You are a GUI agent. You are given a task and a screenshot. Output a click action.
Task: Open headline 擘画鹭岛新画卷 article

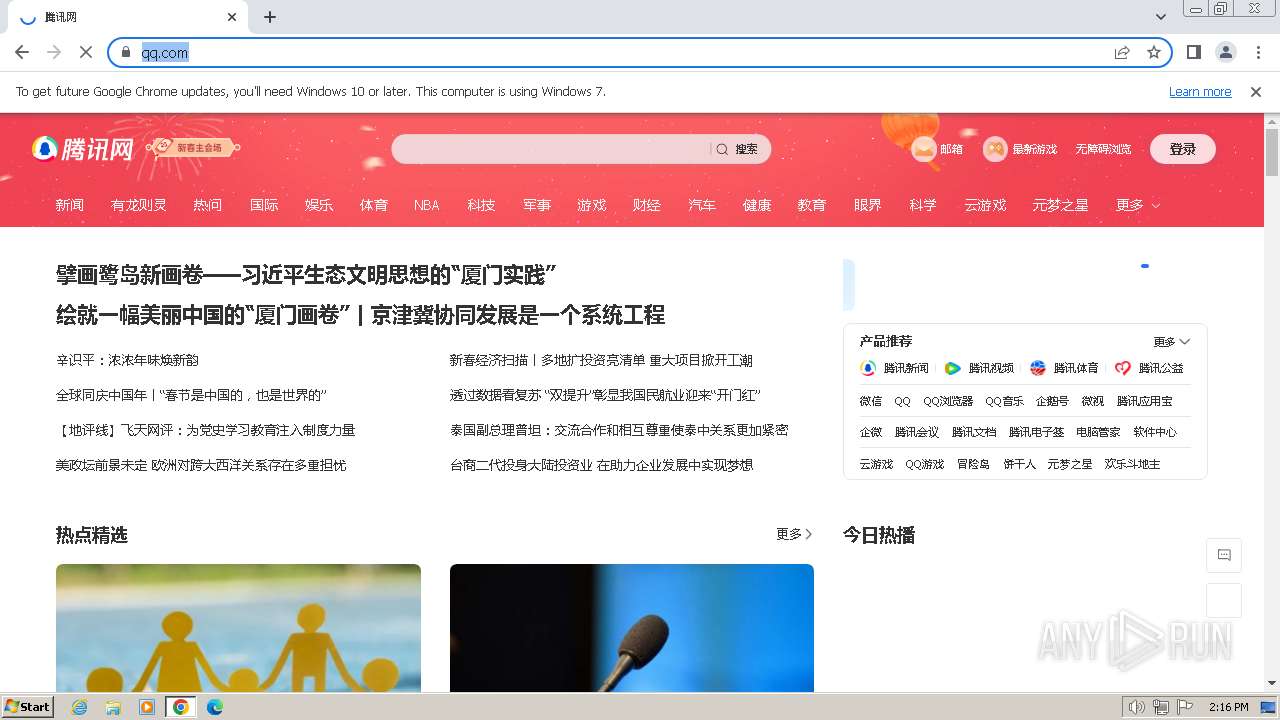tap(306, 274)
